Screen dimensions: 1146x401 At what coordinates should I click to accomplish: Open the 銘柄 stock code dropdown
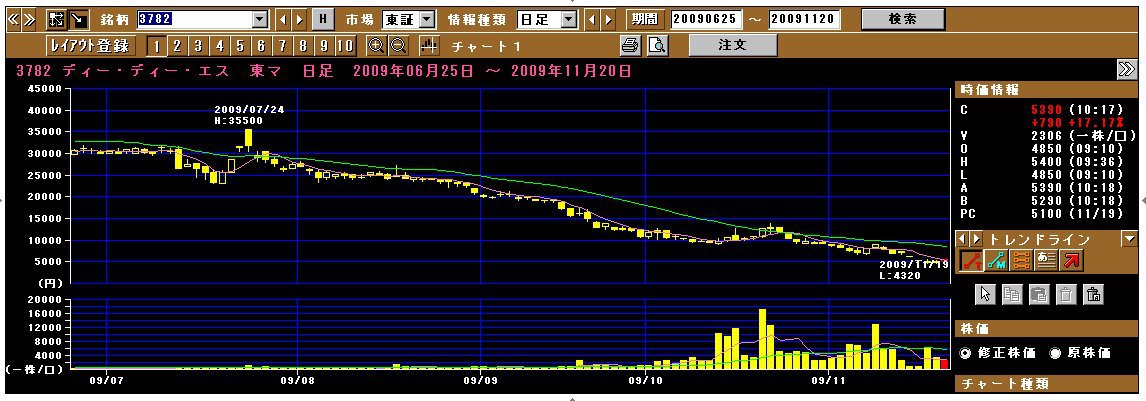pos(260,19)
